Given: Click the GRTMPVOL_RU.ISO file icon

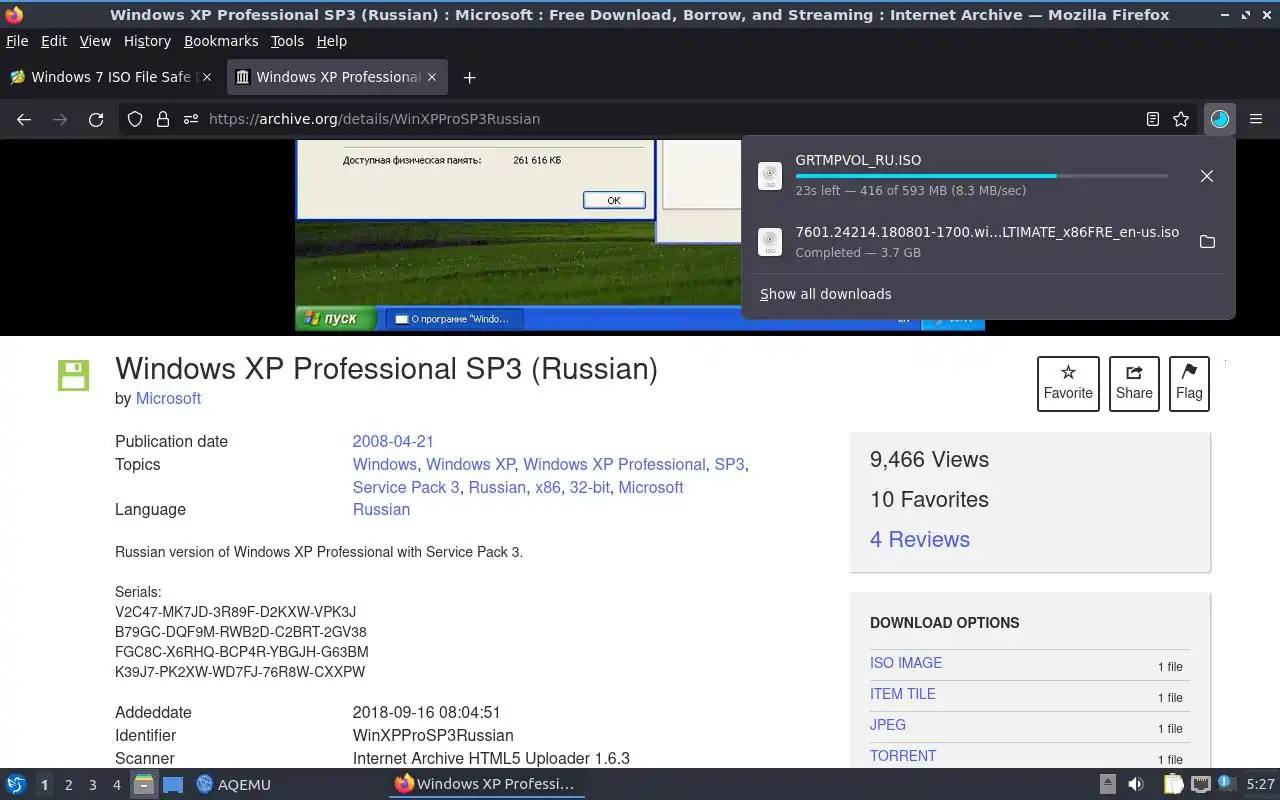Looking at the screenshot, I should pyautogui.click(x=770, y=176).
